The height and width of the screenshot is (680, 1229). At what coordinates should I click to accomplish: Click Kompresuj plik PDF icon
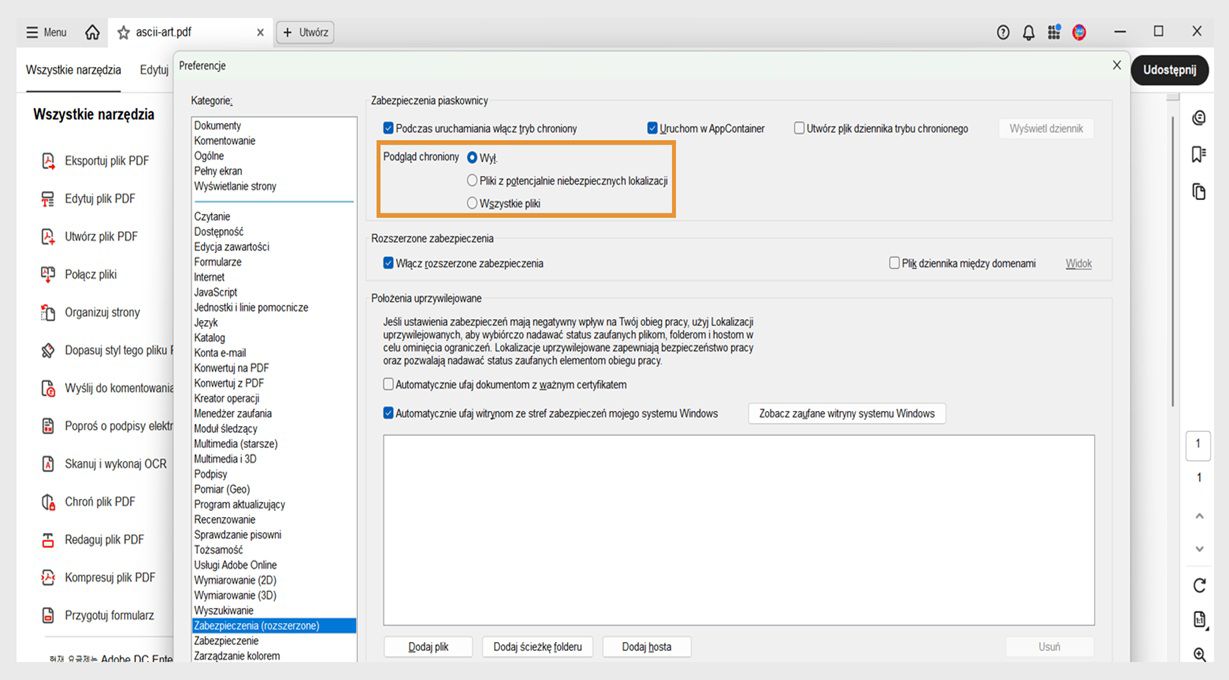pyautogui.click(x=47, y=577)
